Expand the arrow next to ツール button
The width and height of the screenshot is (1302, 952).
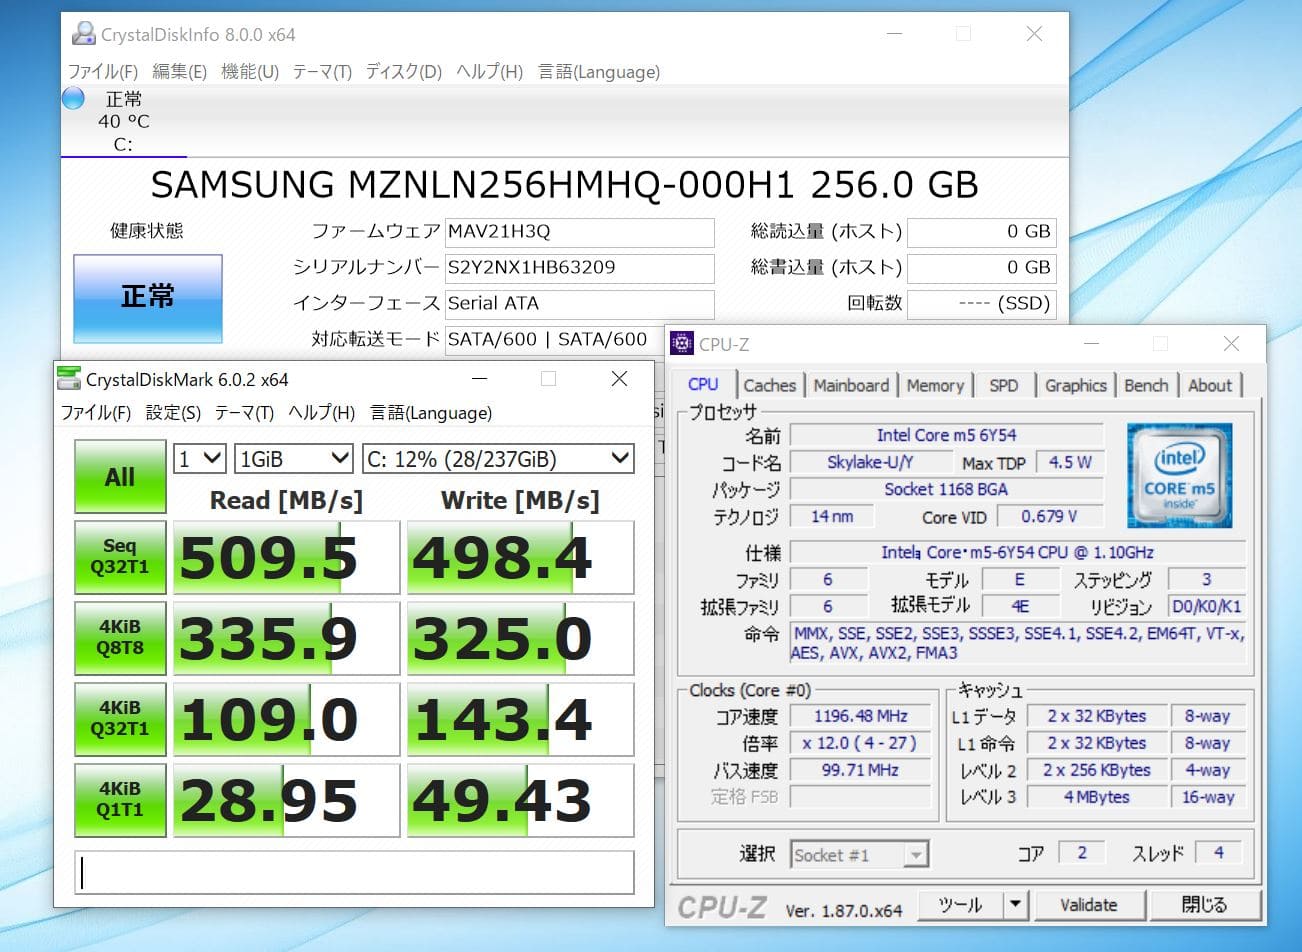(x=1016, y=905)
